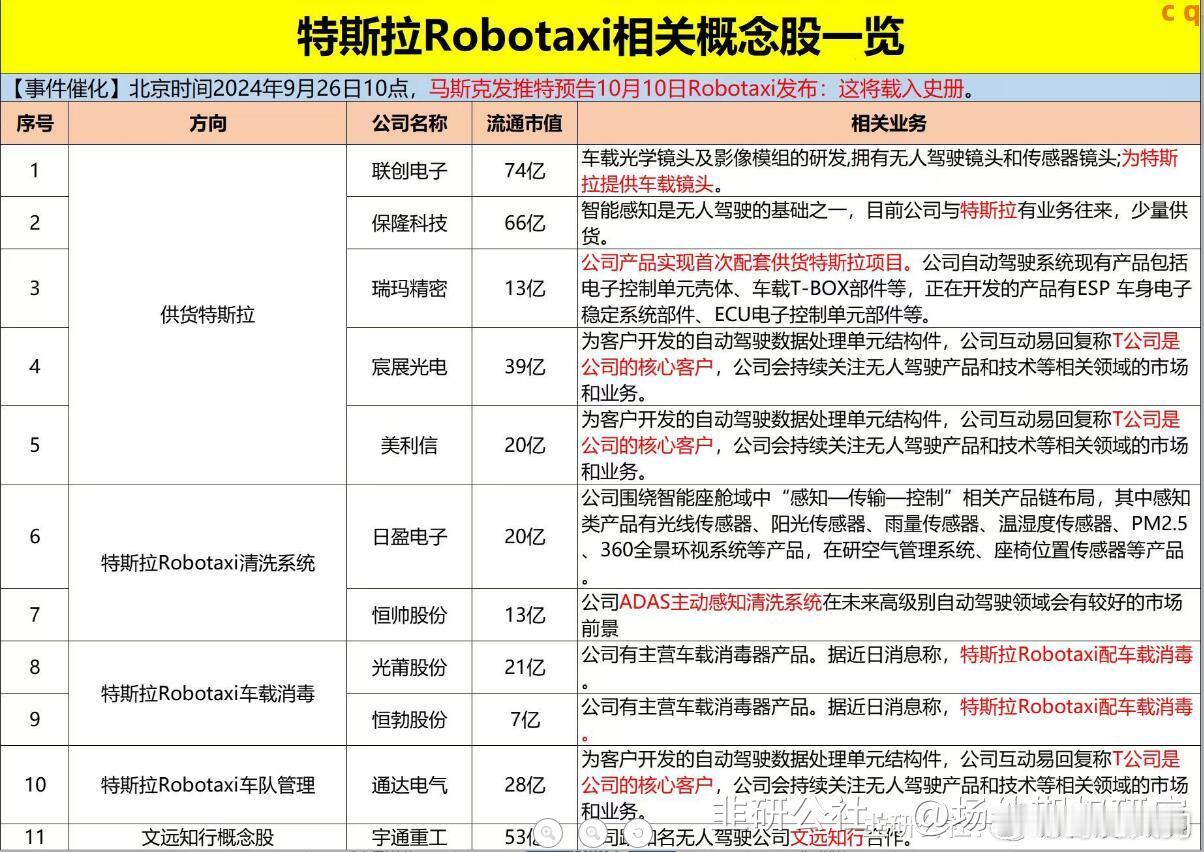Click the 特斯拉Robotaxi车载消毒 direction cell
Screen dimensions: 1204x852
click(x=207, y=693)
